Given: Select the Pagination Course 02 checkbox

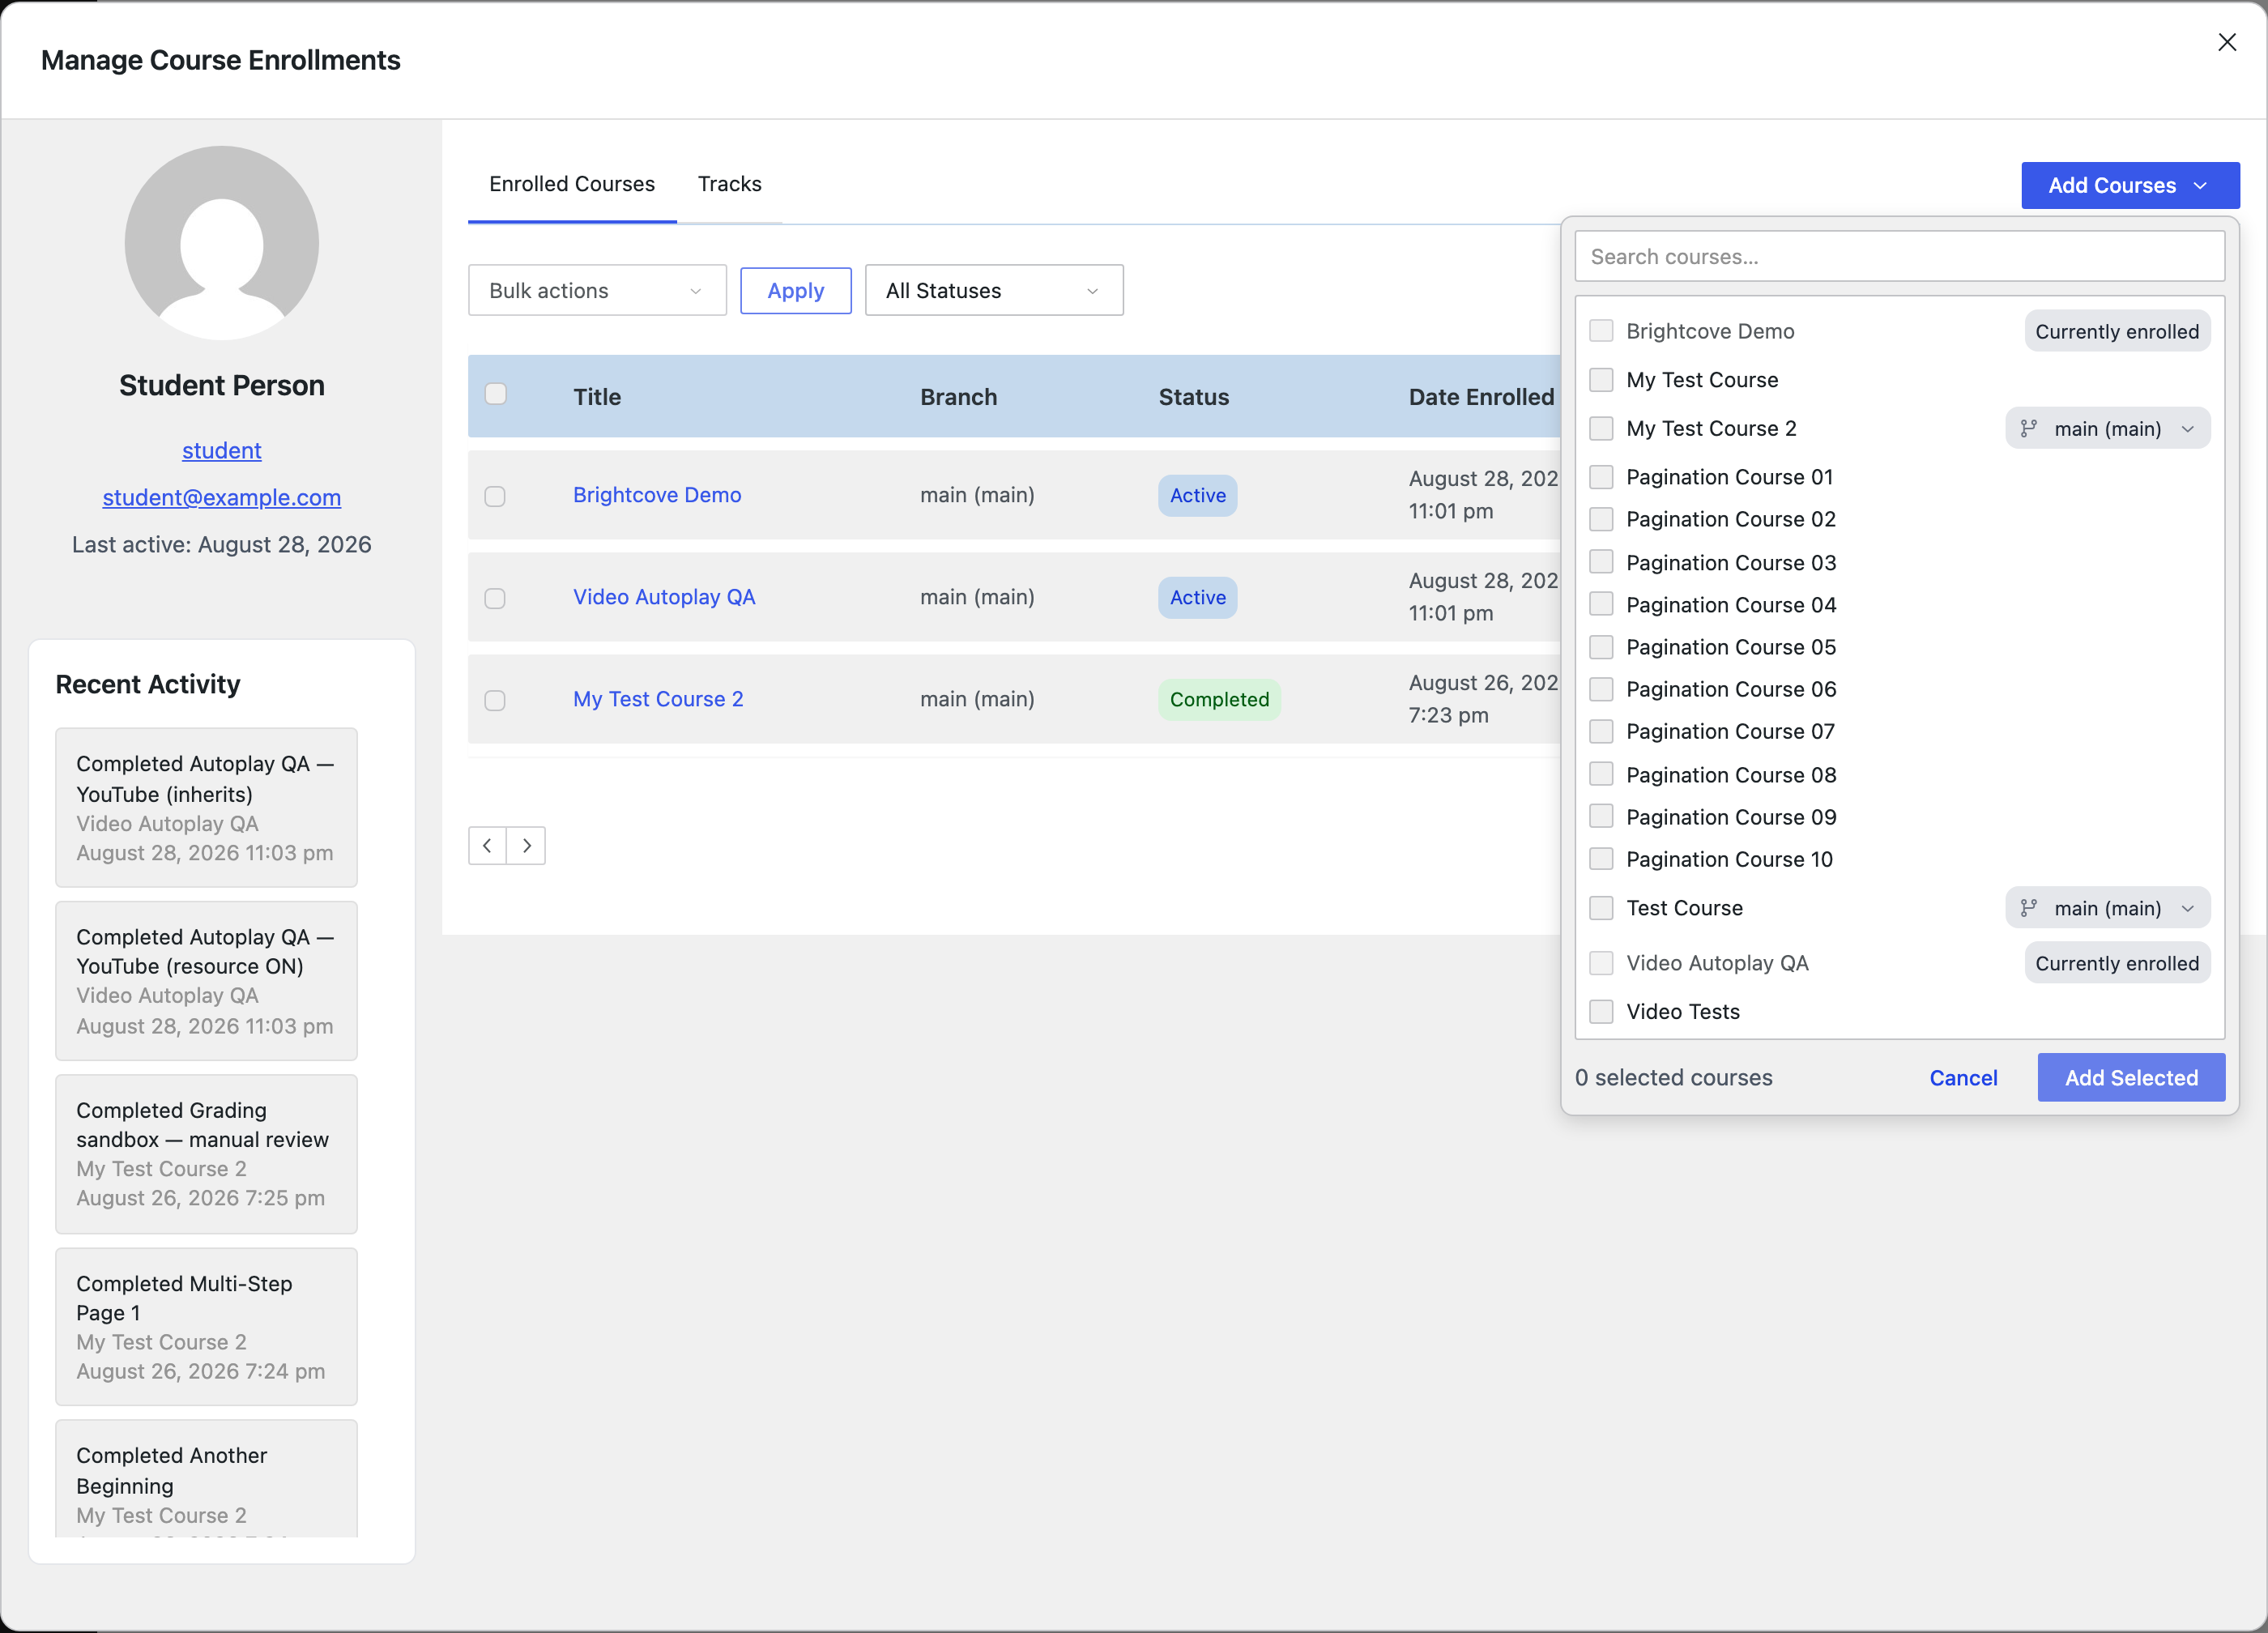Looking at the screenshot, I should pos(1601,518).
